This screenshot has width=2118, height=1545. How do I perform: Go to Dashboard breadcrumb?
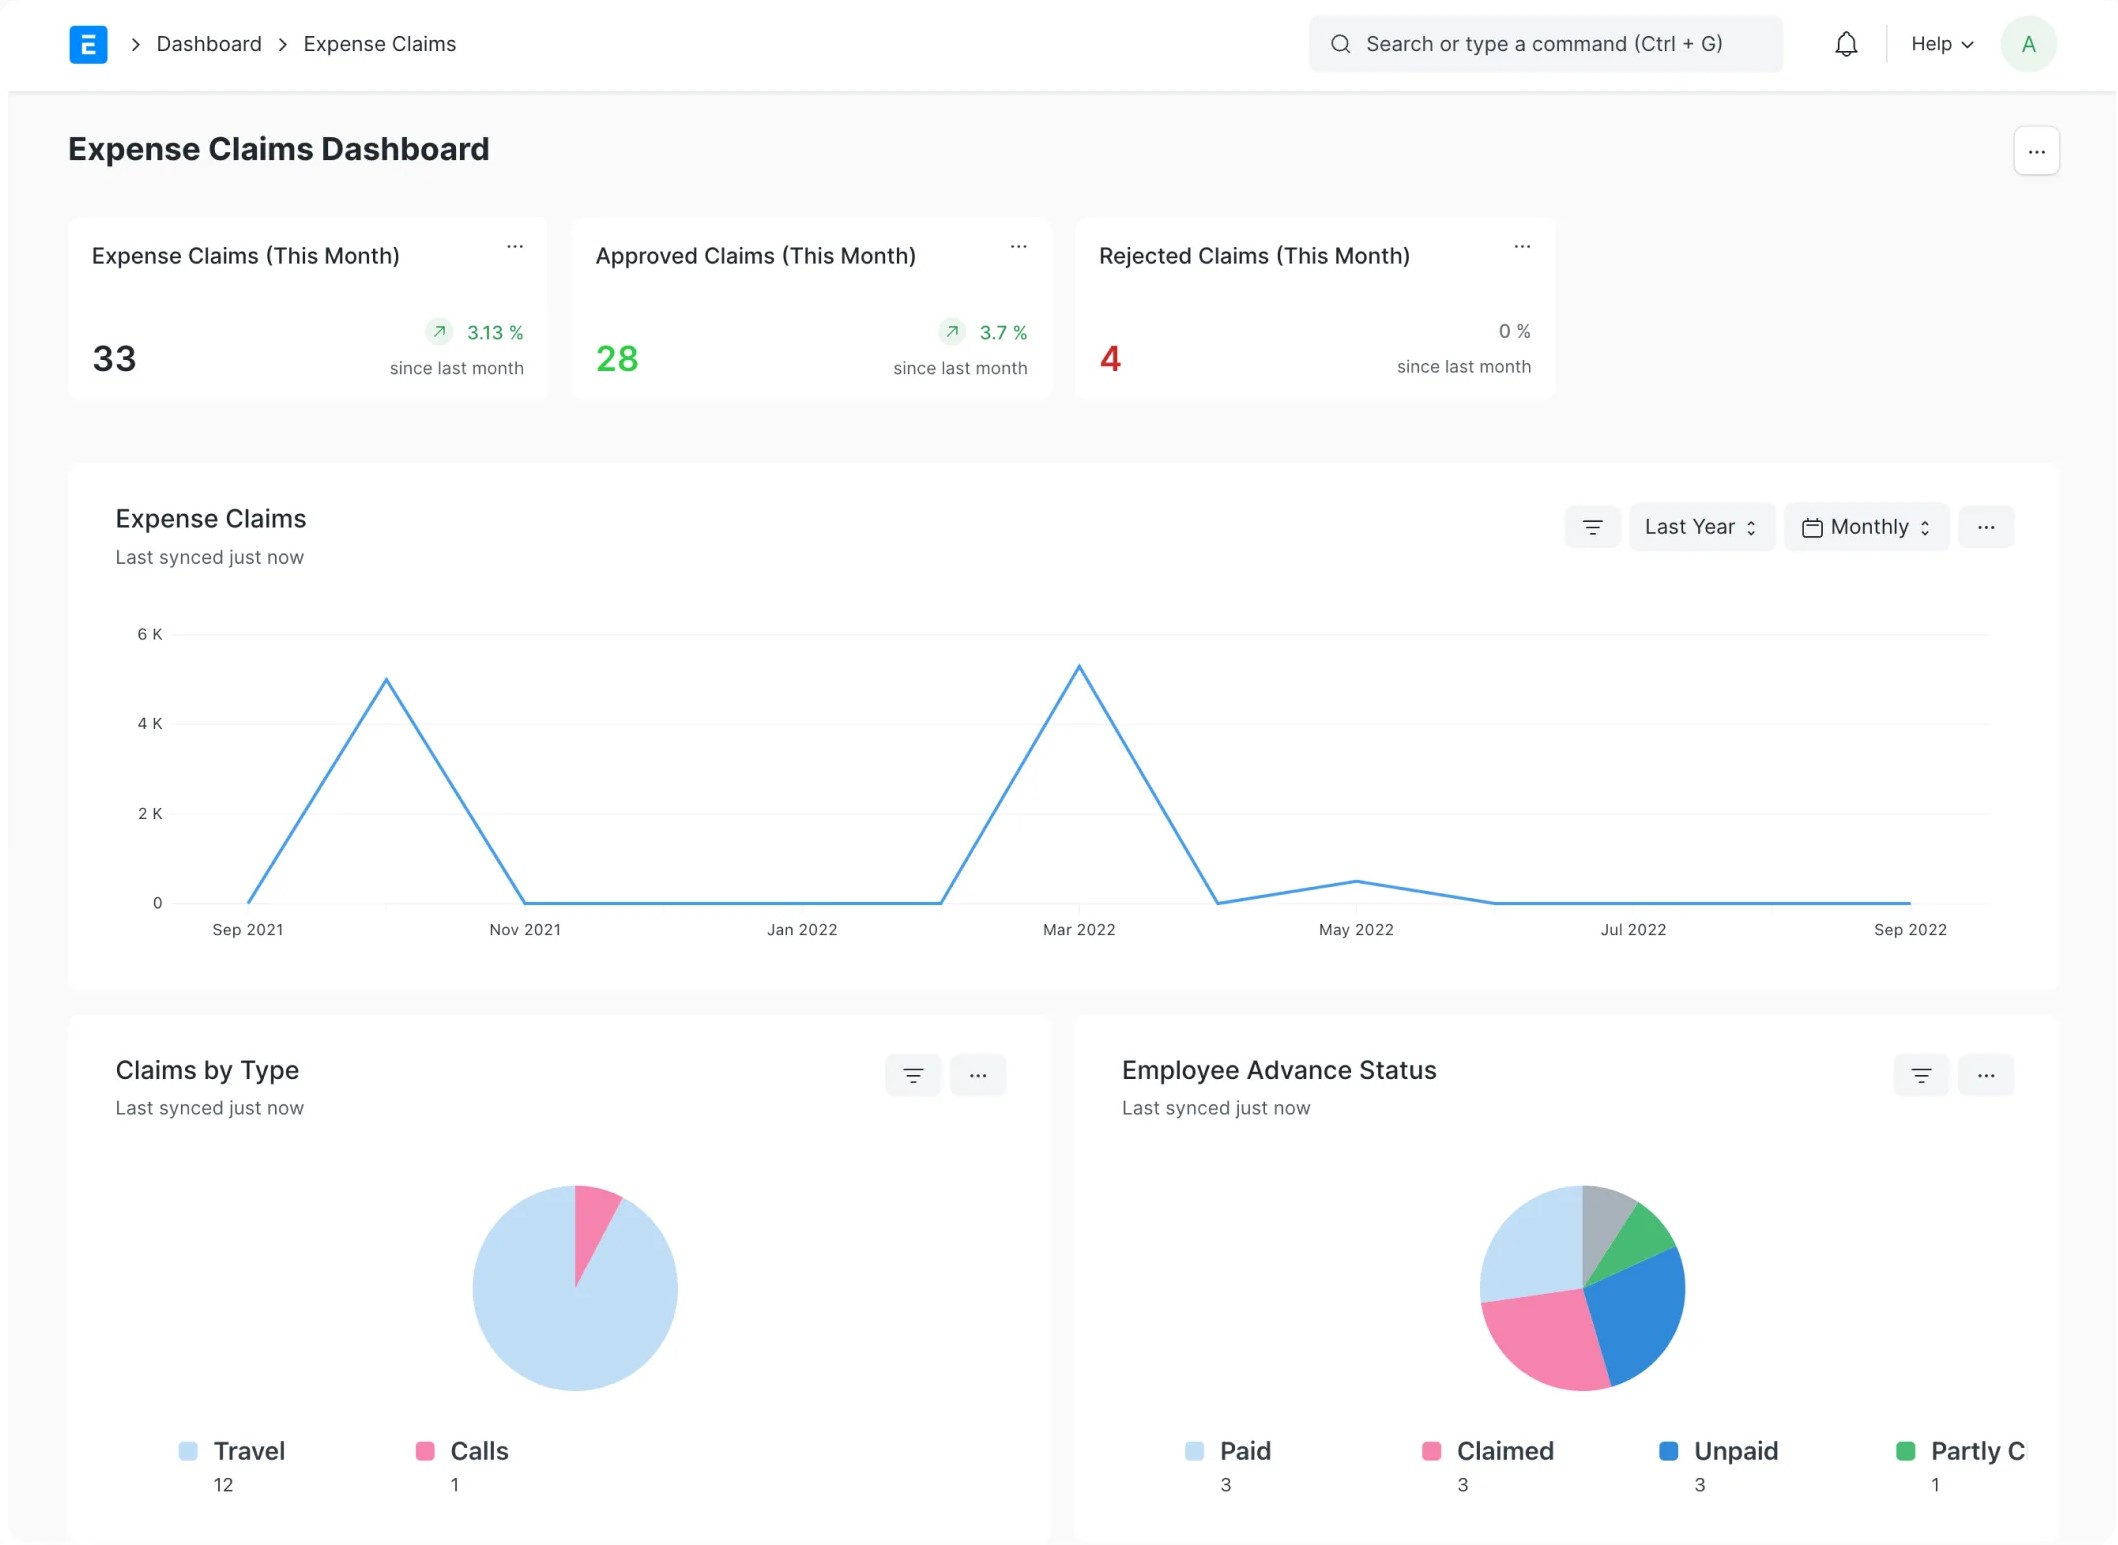tap(209, 44)
